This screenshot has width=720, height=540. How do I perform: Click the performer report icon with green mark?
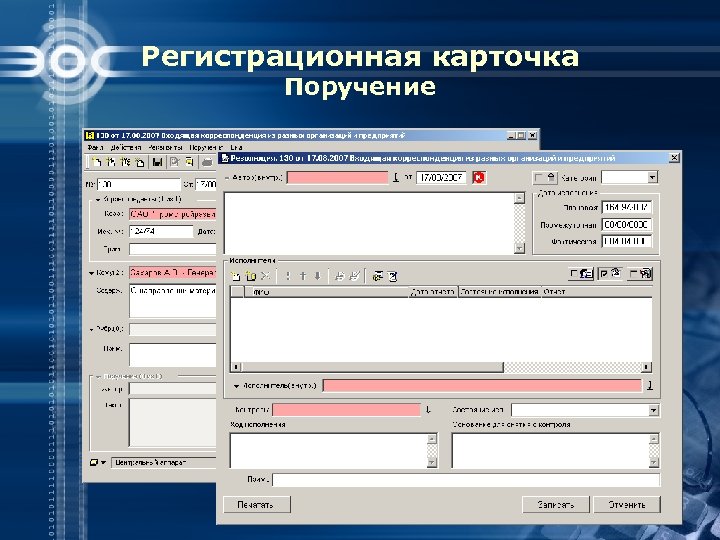[377, 276]
